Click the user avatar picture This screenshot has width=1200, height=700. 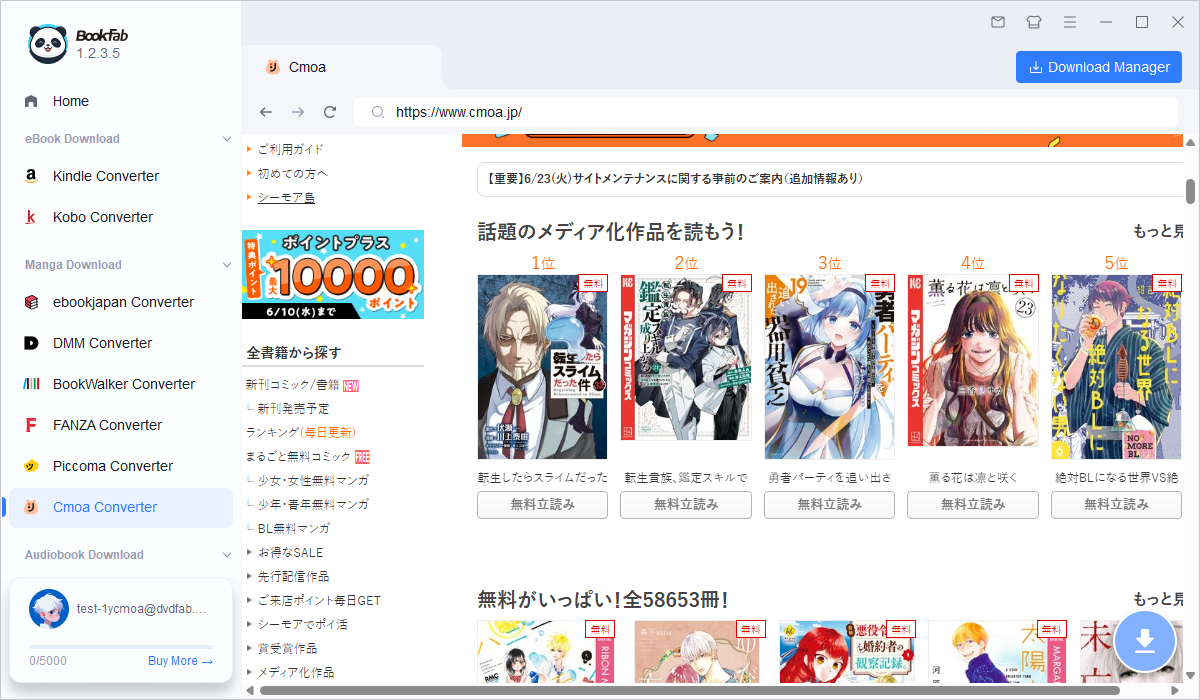point(49,609)
